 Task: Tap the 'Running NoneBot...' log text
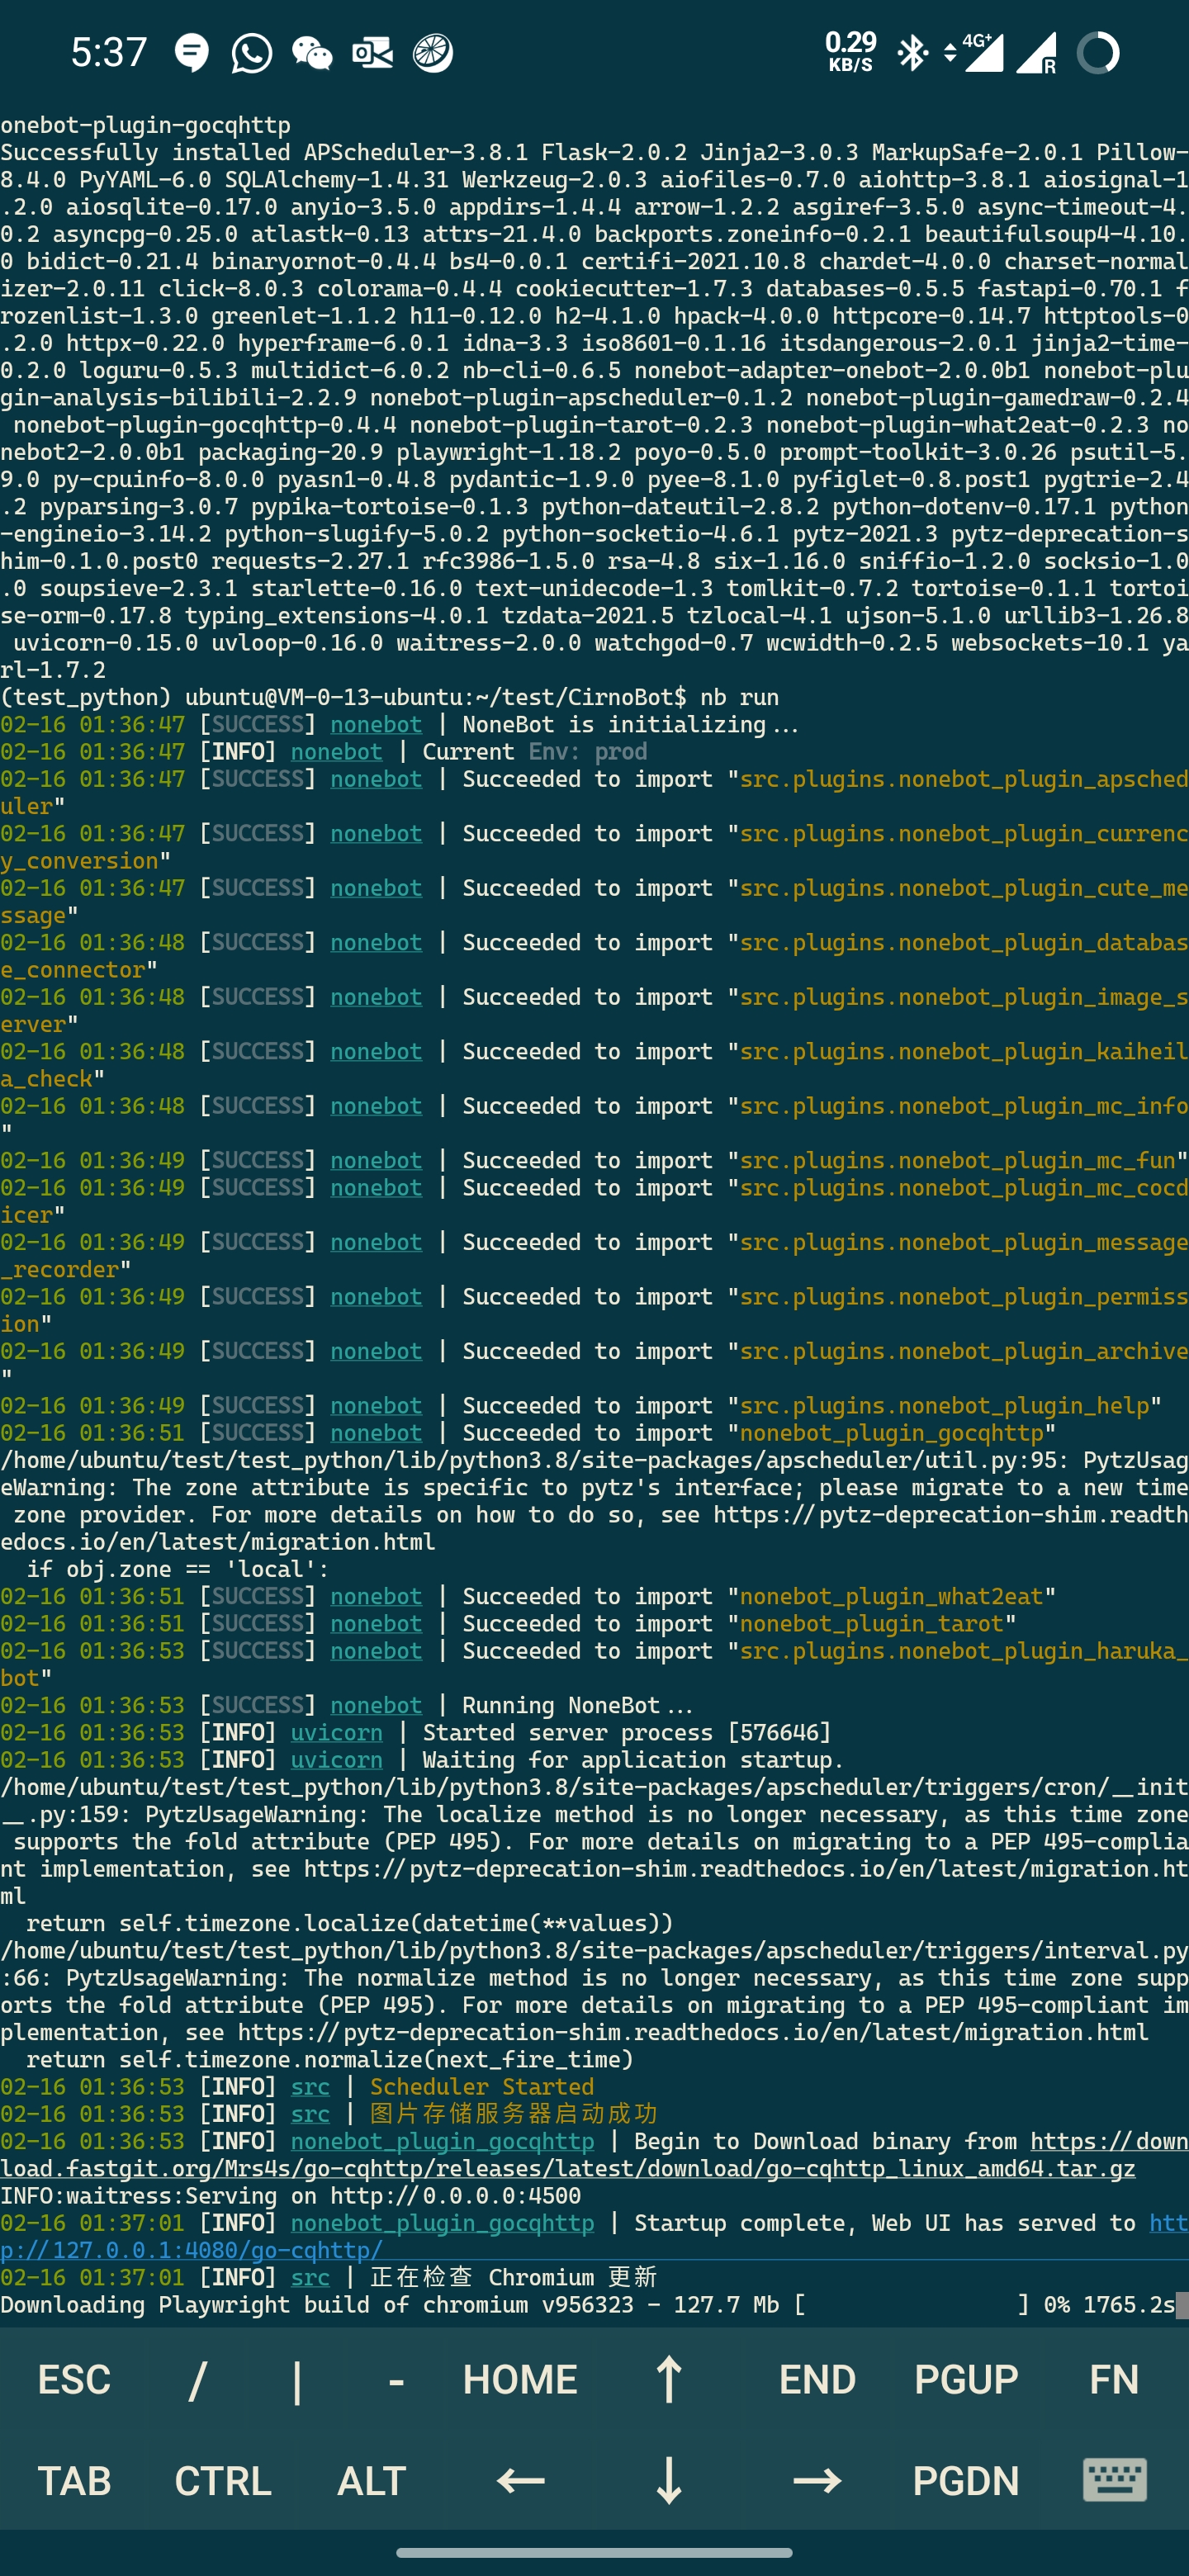577,1705
